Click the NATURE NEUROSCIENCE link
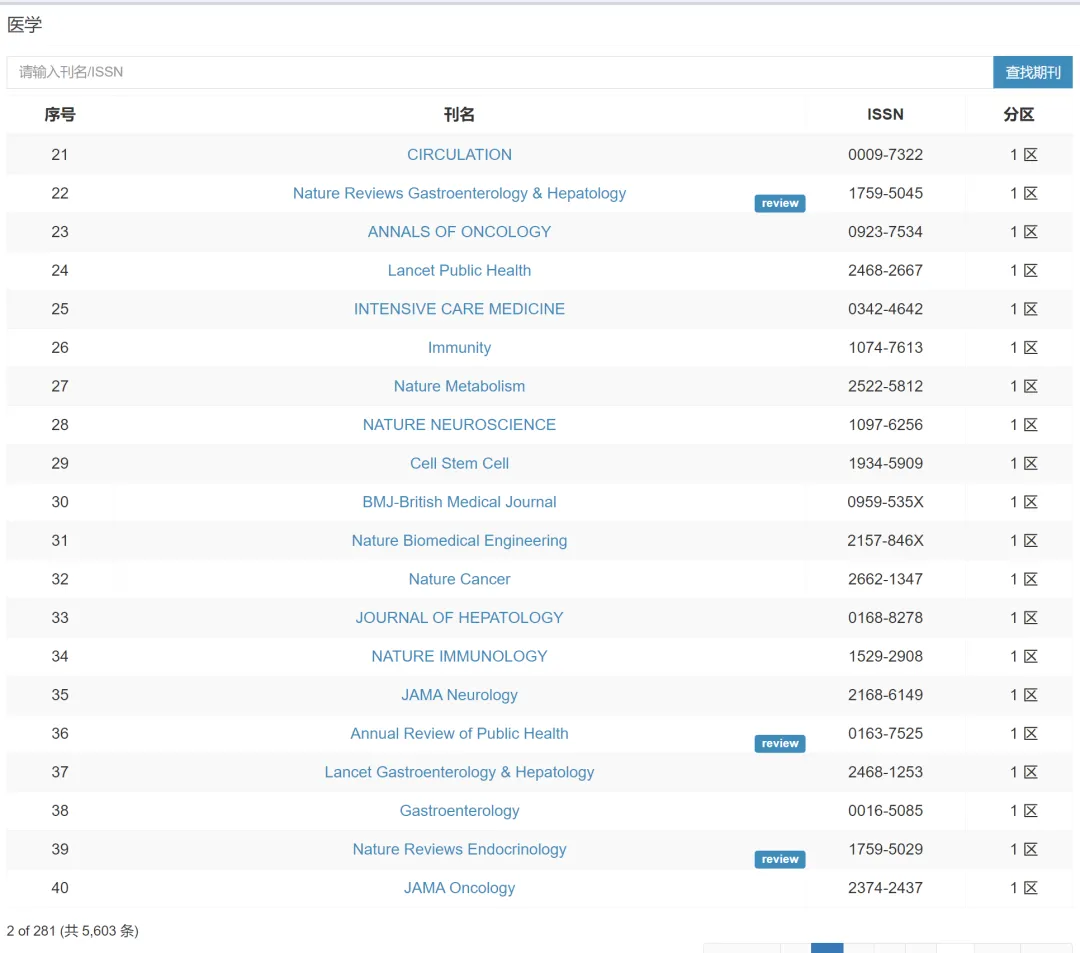This screenshot has height=953, width=1080. coord(459,425)
